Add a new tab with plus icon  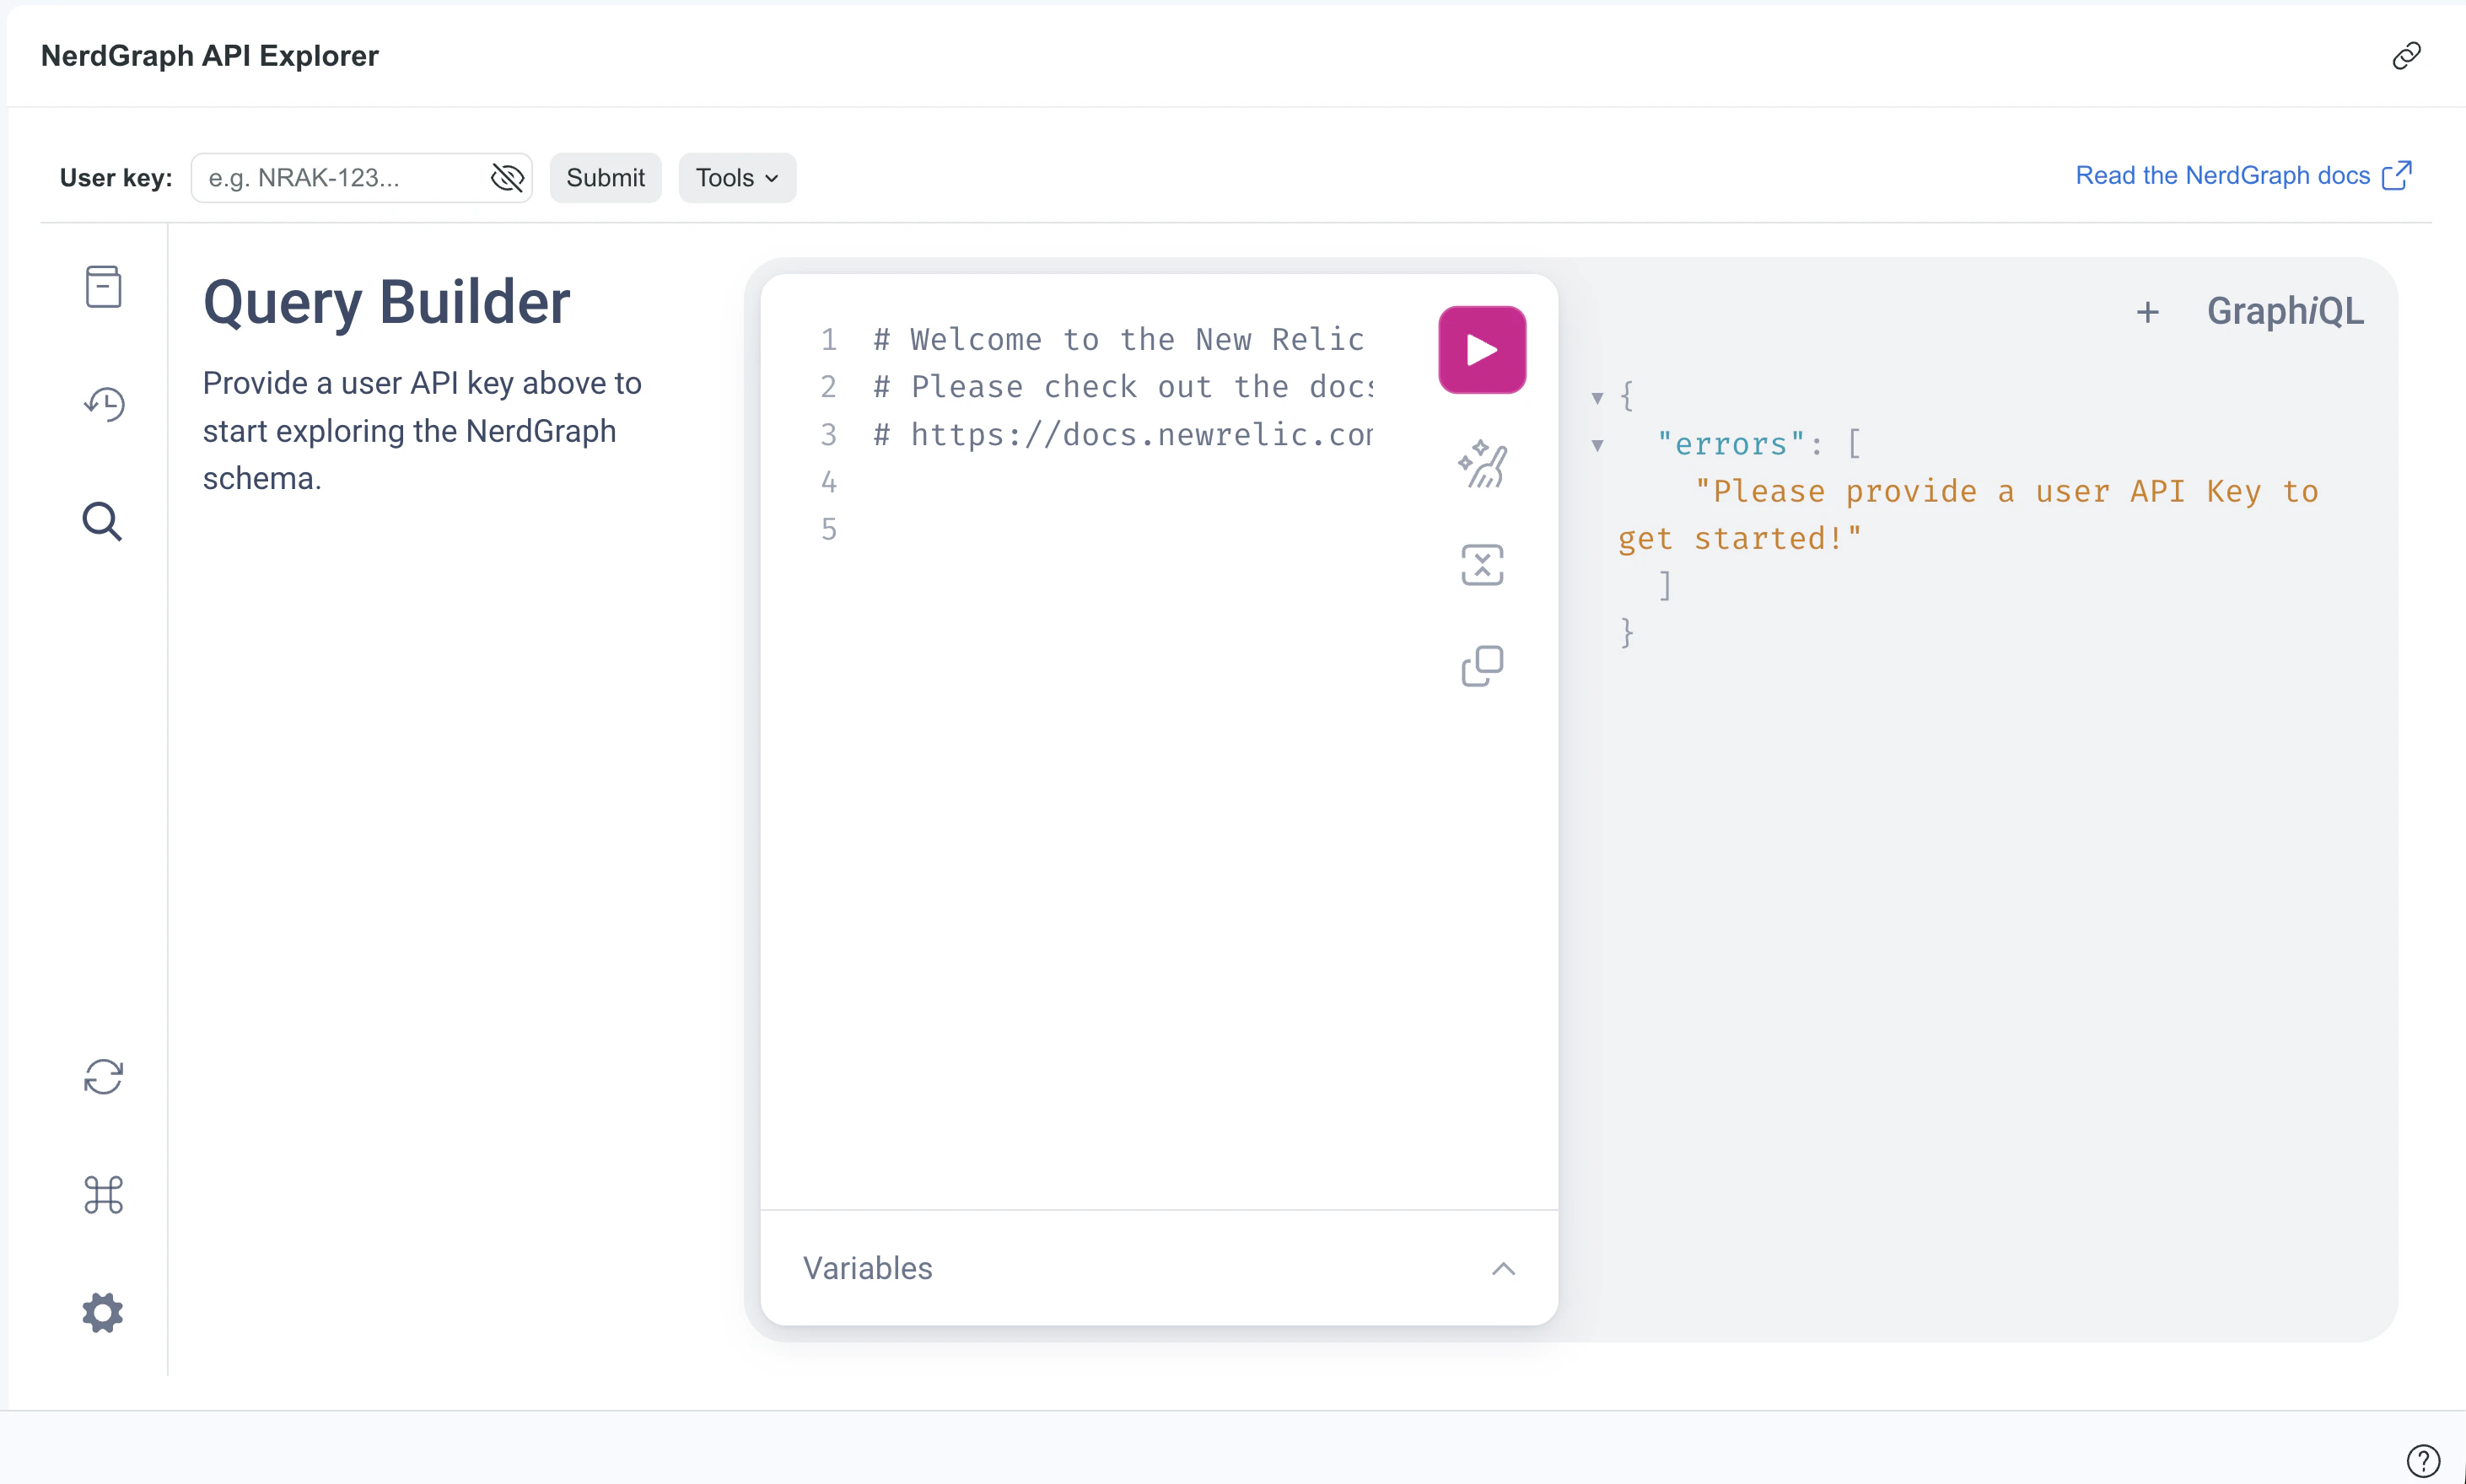2147,312
